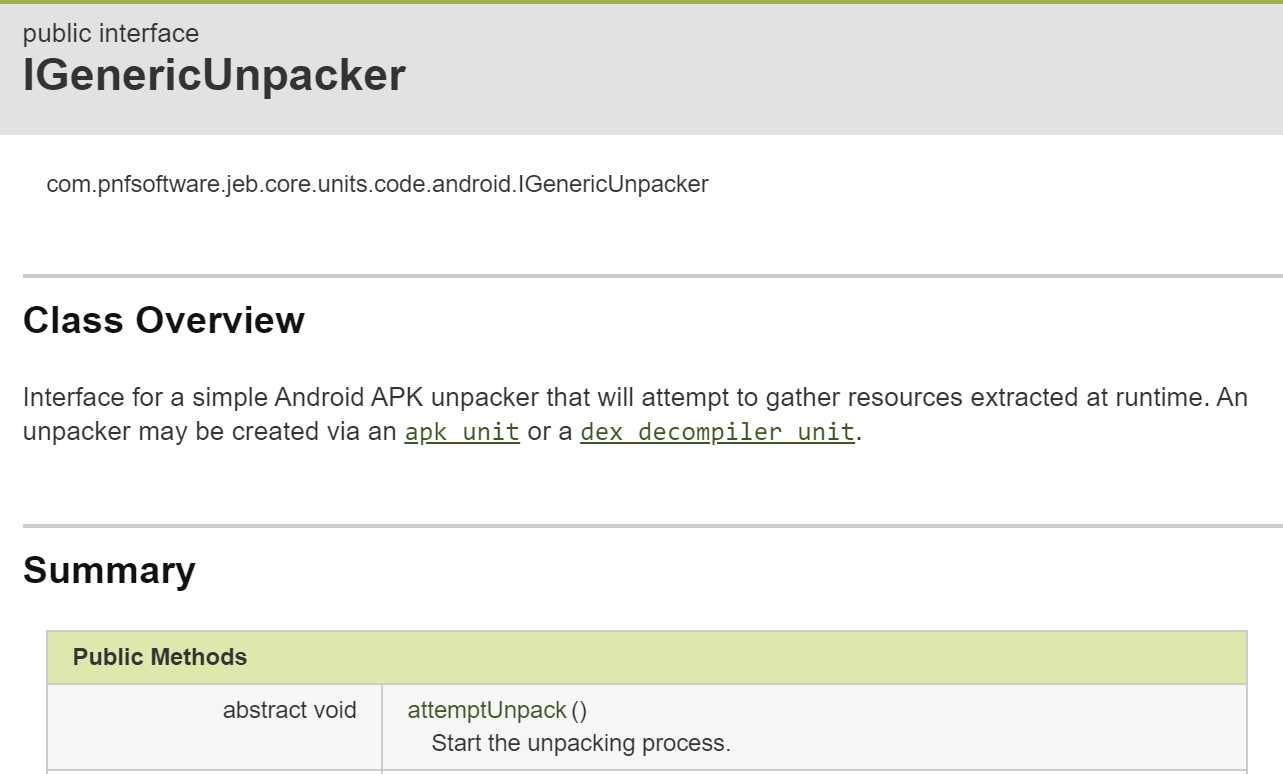The width and height of the screenshot is (1283, 774).
Task: Click the Summary section heading
Action: tap(109, 570)
